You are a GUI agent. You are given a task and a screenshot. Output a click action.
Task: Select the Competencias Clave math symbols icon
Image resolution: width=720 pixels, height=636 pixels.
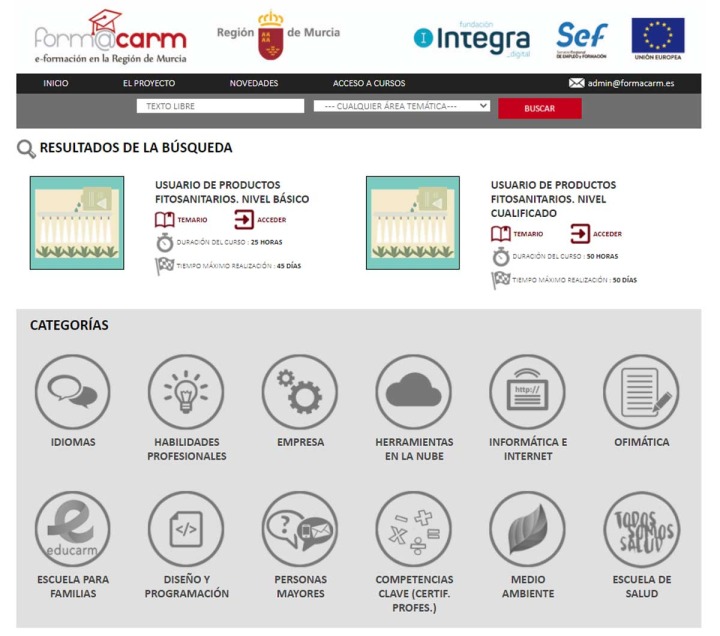tap(414, 529)
